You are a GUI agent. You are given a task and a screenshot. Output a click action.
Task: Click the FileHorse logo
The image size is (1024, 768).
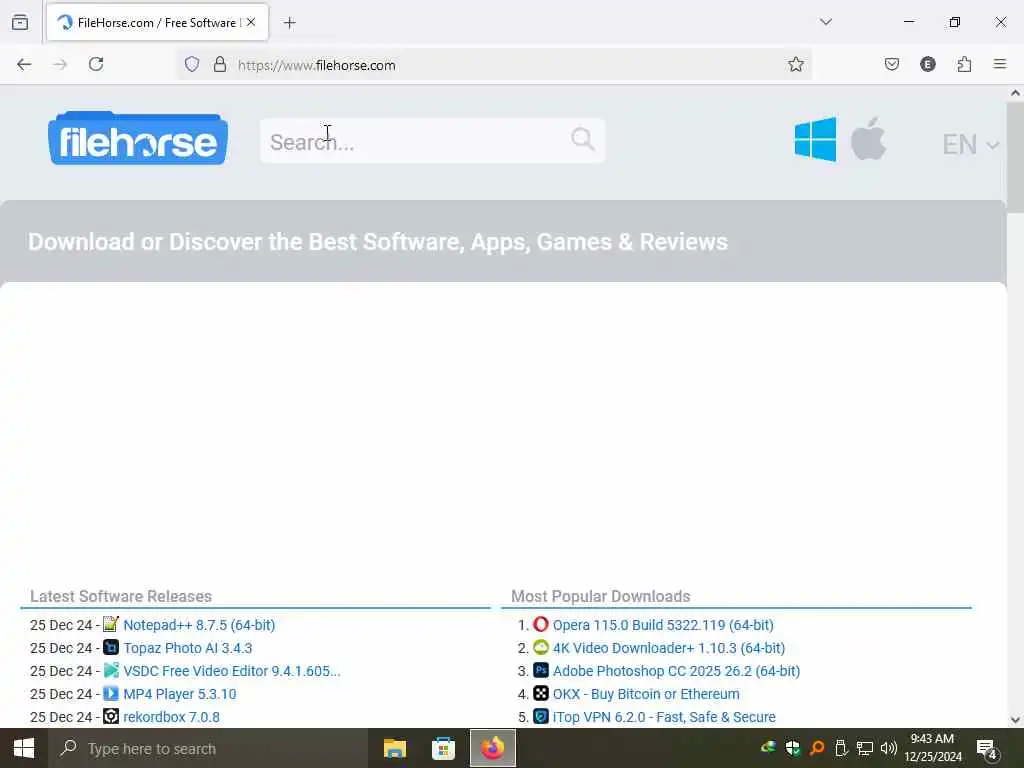click(138, 138)
